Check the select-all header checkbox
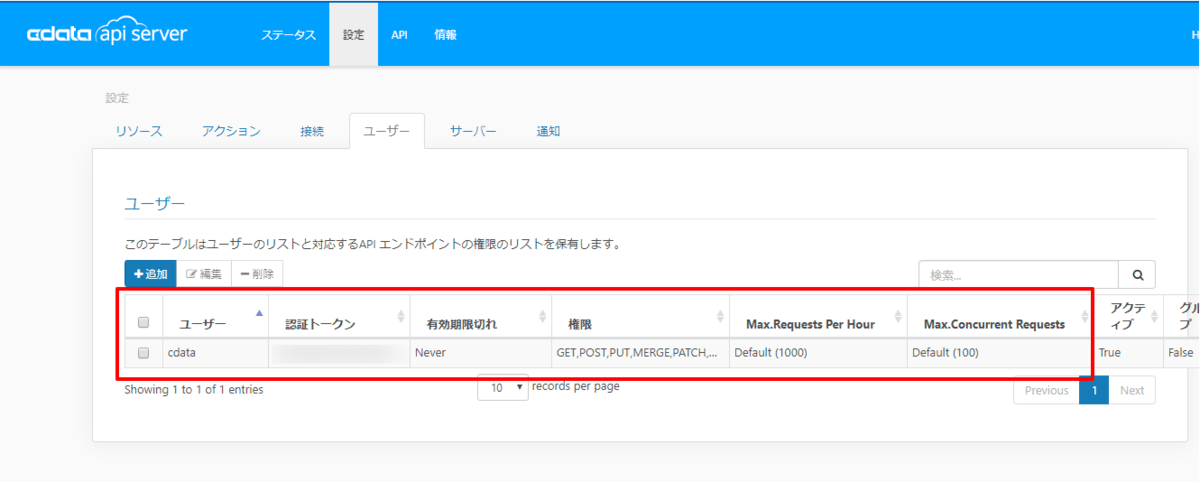The height and width of the screenshot is (482, 1200). click(143, 322)
